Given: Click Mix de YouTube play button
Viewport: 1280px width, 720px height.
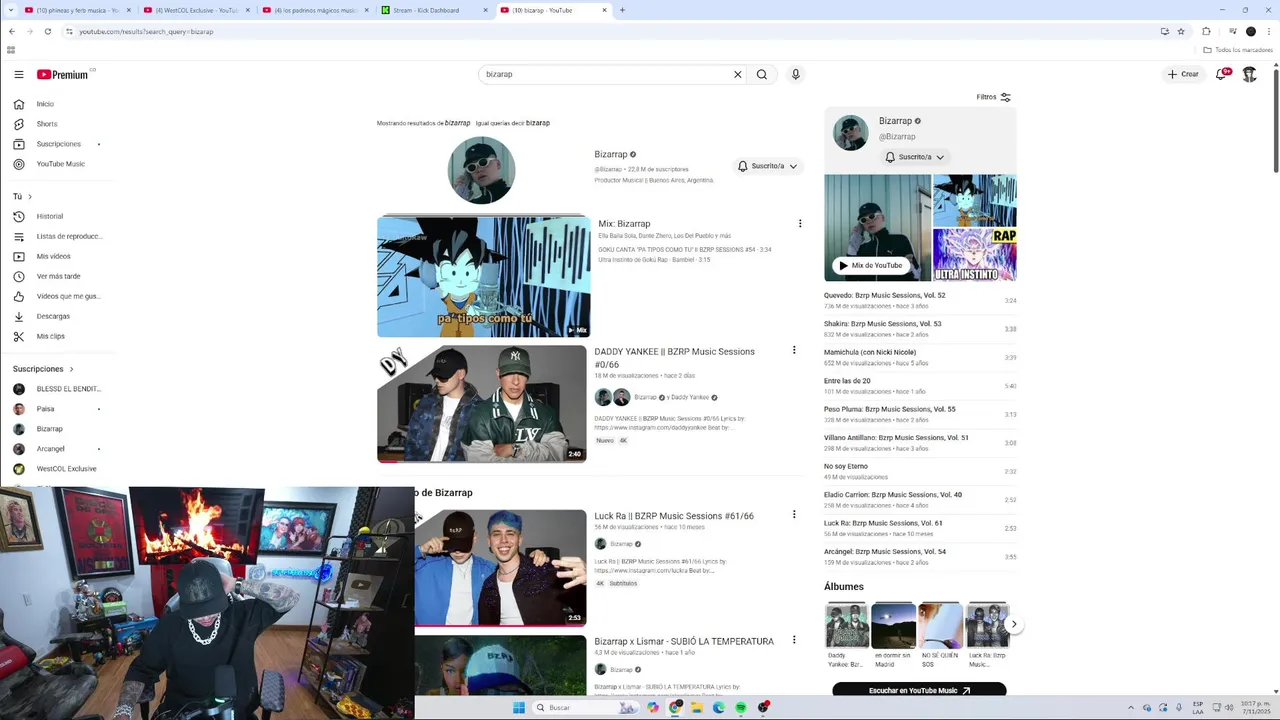Looking at the screenshot, I should (x=871, y=265).
